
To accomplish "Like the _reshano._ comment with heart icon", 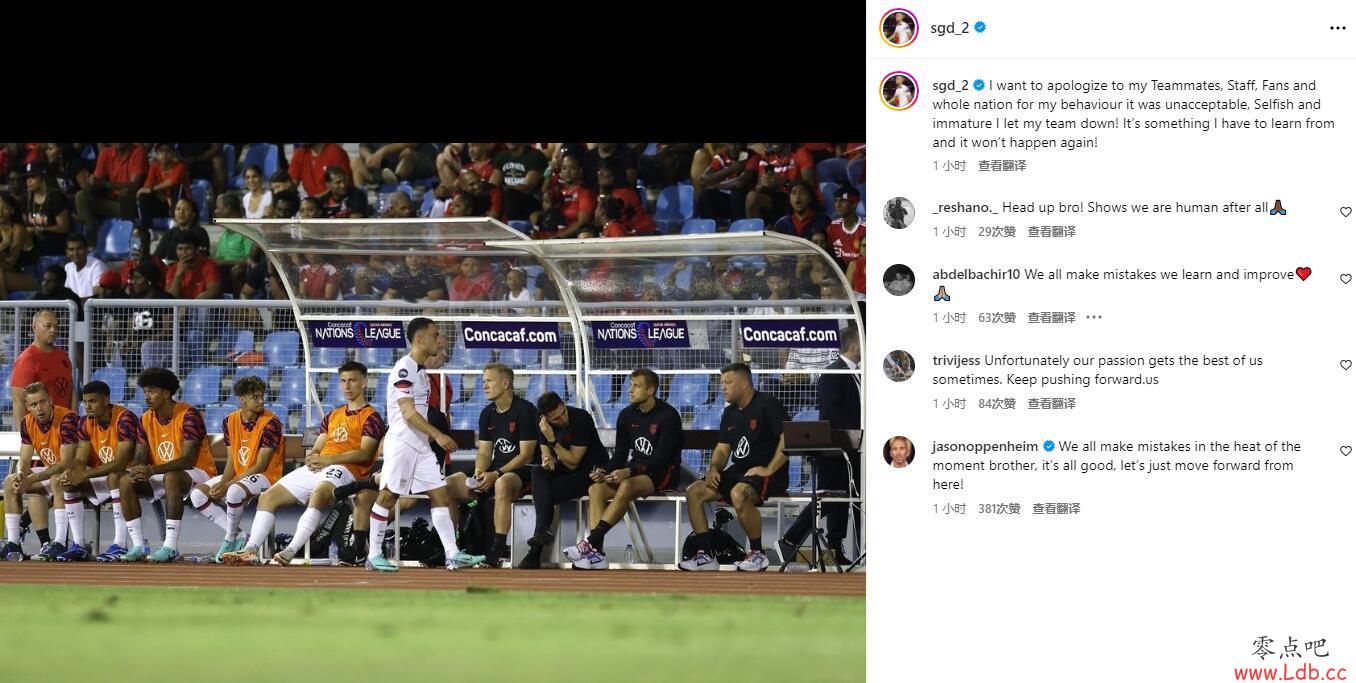I will (1345, 212).
